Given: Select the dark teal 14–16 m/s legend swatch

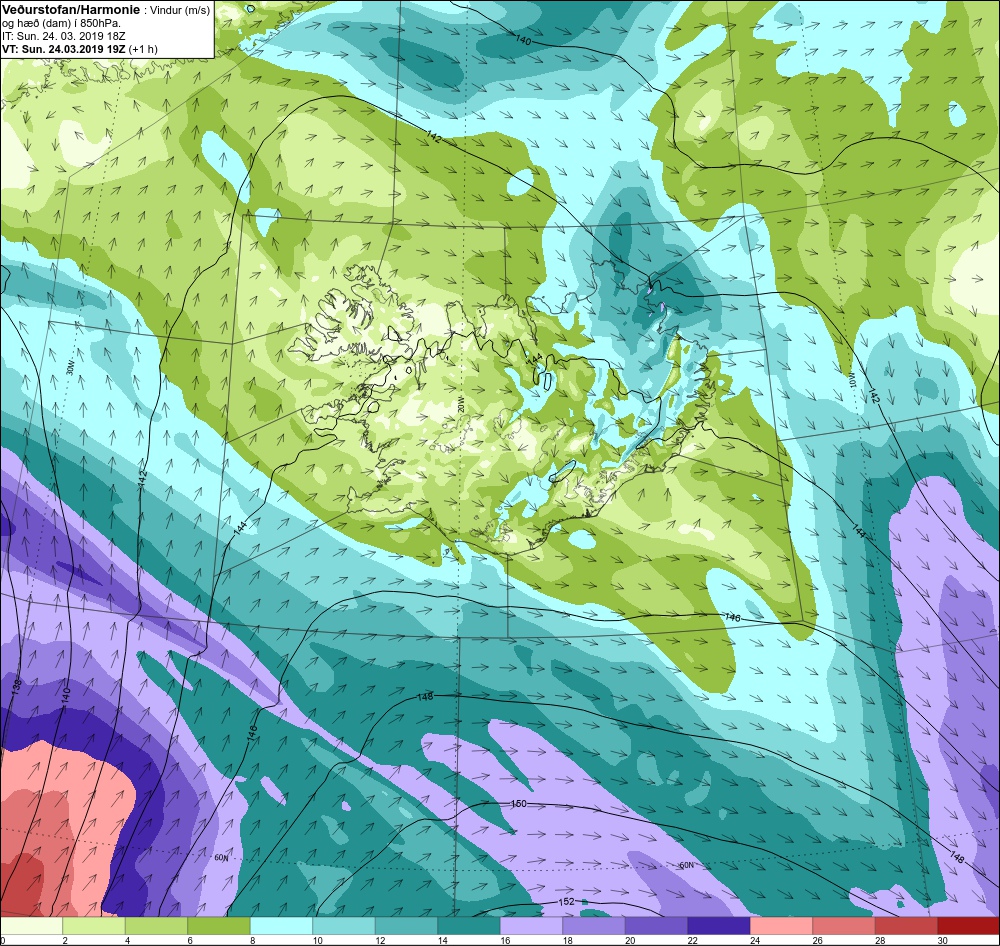Looking at the screenshot, I should tap(469, 926).
